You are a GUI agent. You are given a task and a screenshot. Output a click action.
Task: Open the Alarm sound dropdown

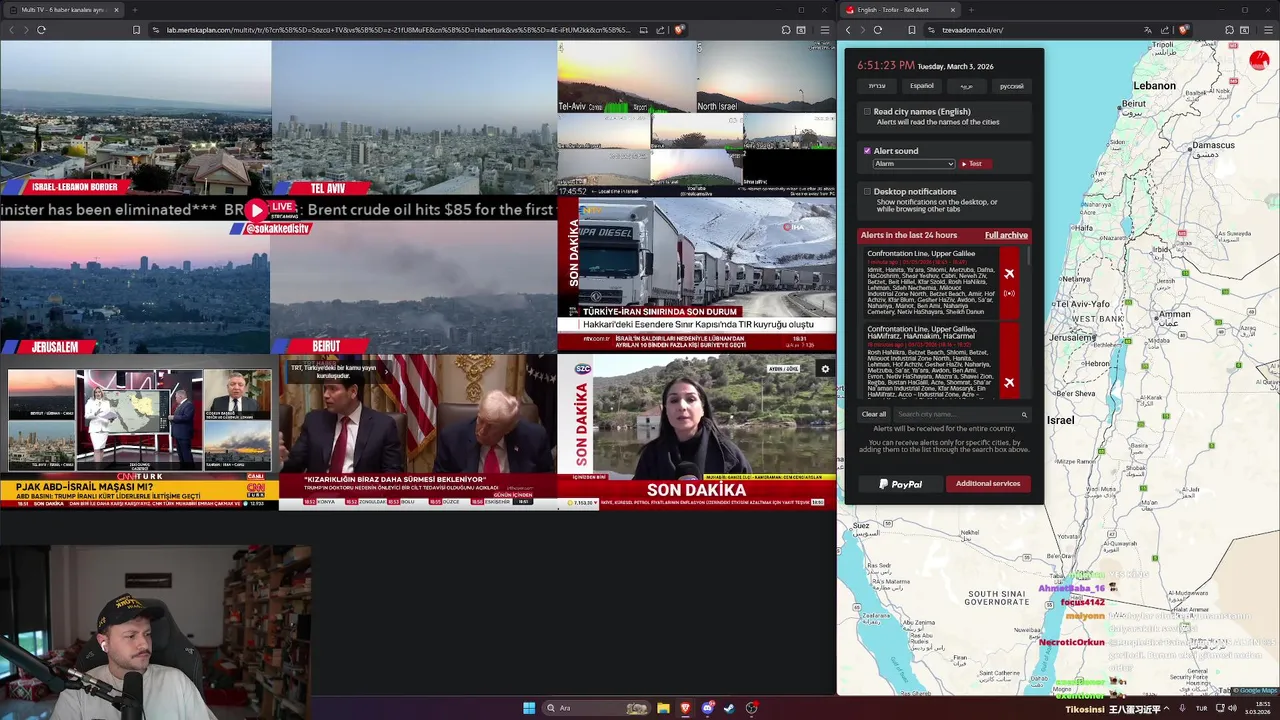(914, 164)
